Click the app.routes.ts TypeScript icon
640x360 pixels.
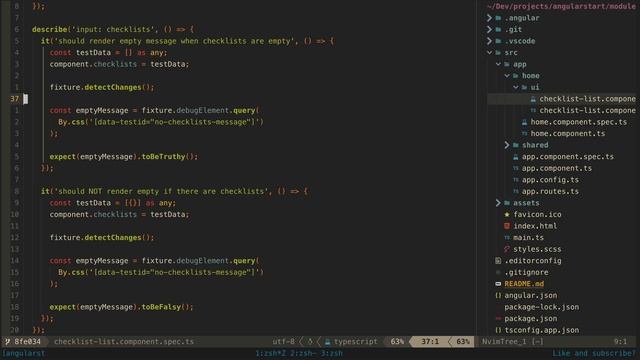coord(516,191)
